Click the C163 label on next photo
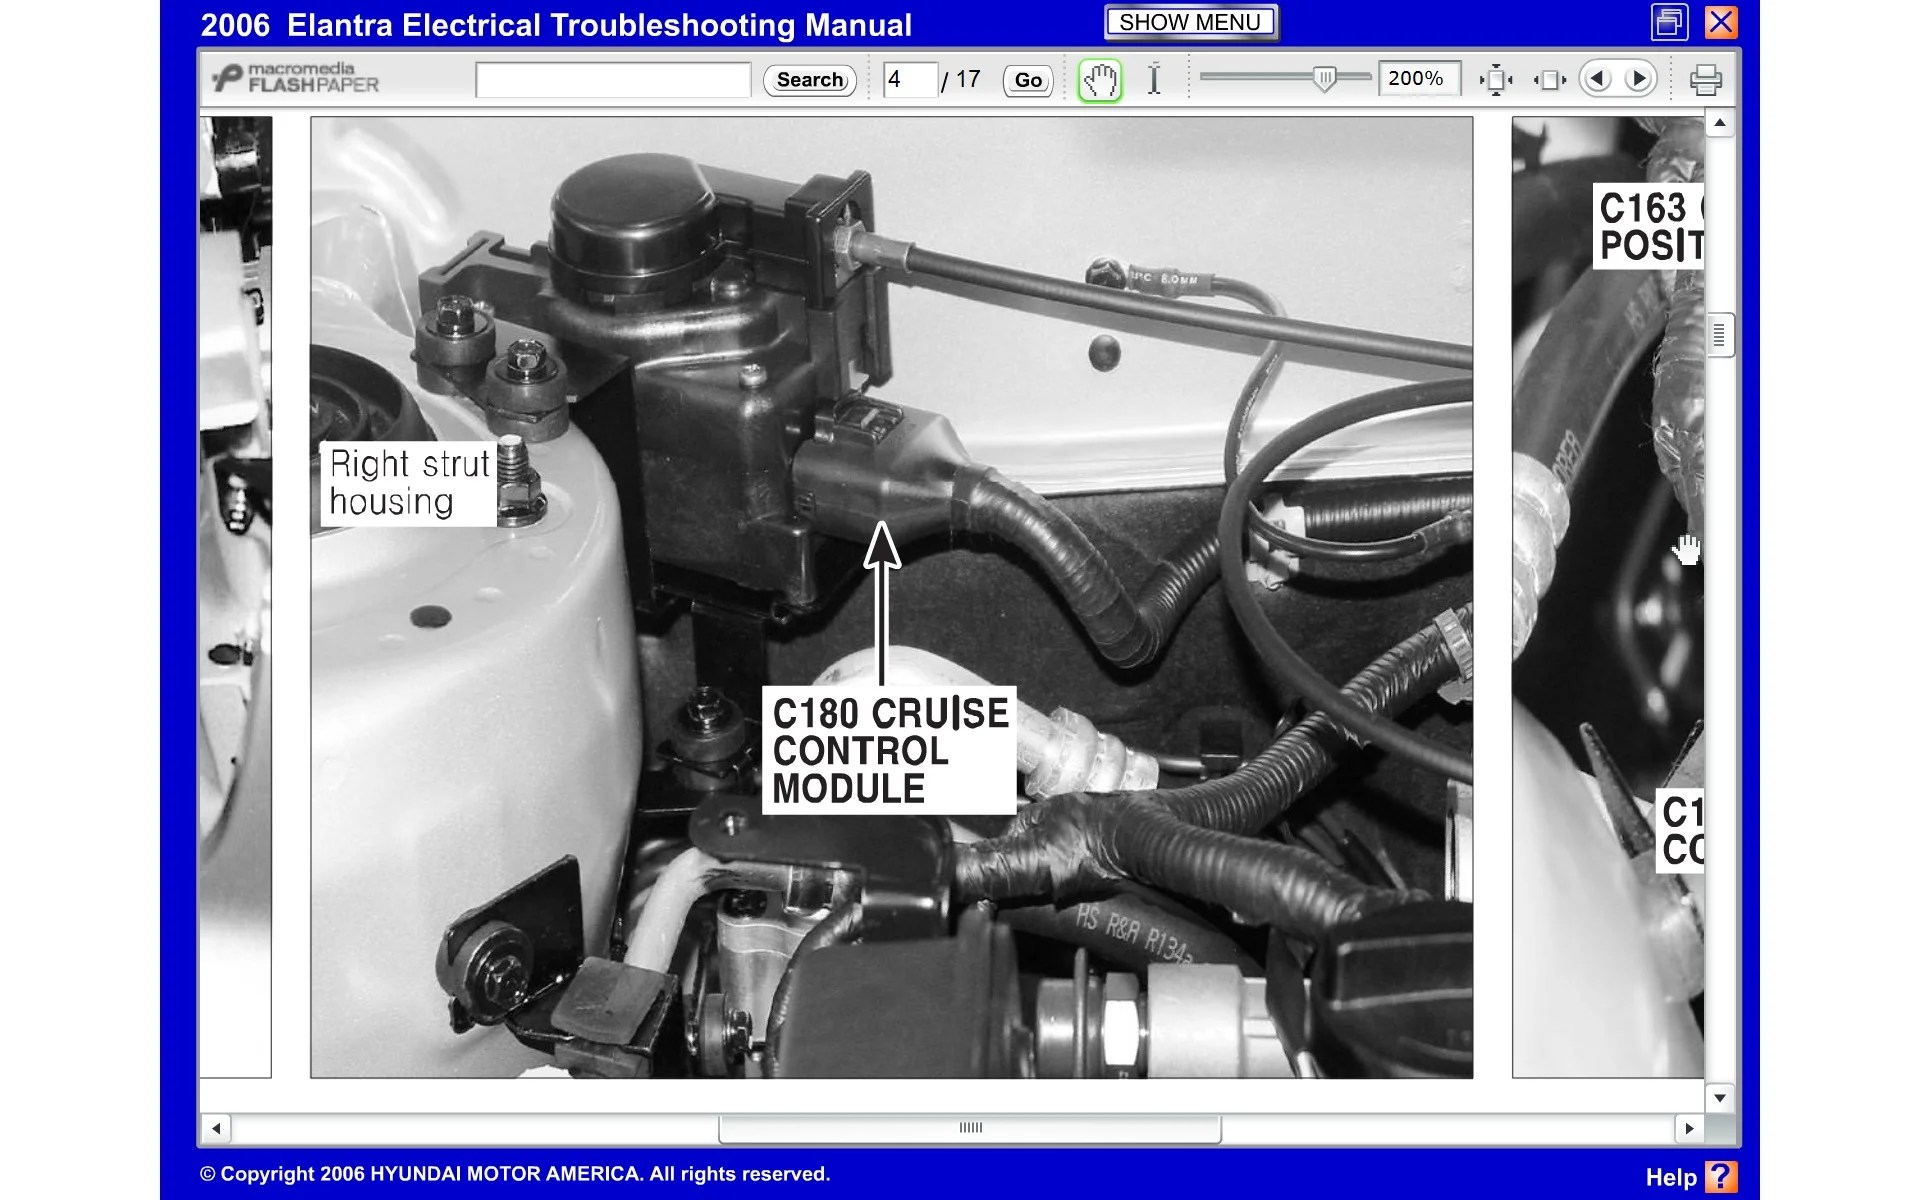The width and height of the screenshot is (1920, 1200). point(1649,226)
